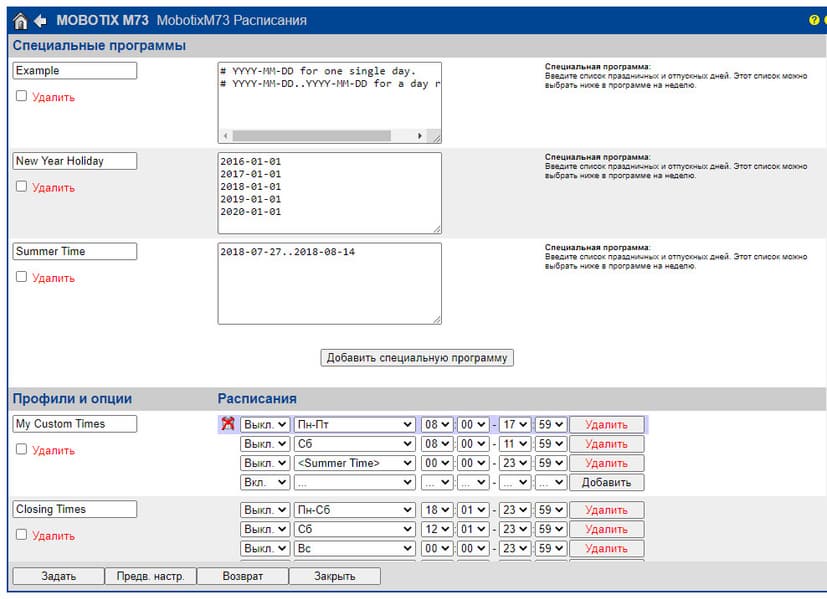Go to the camera home page icon
This screenshot has height=599, width=827.
coord(20,21)
